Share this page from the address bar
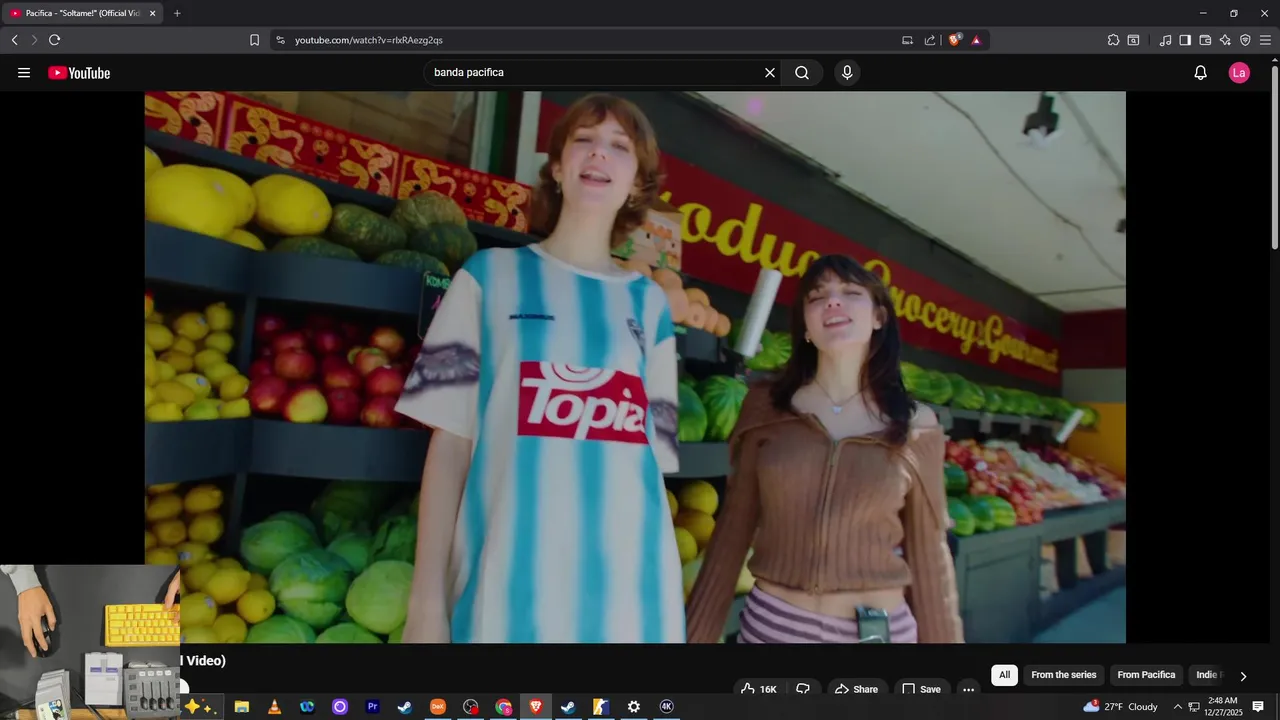1280x720 pixels. click(930, 40)
